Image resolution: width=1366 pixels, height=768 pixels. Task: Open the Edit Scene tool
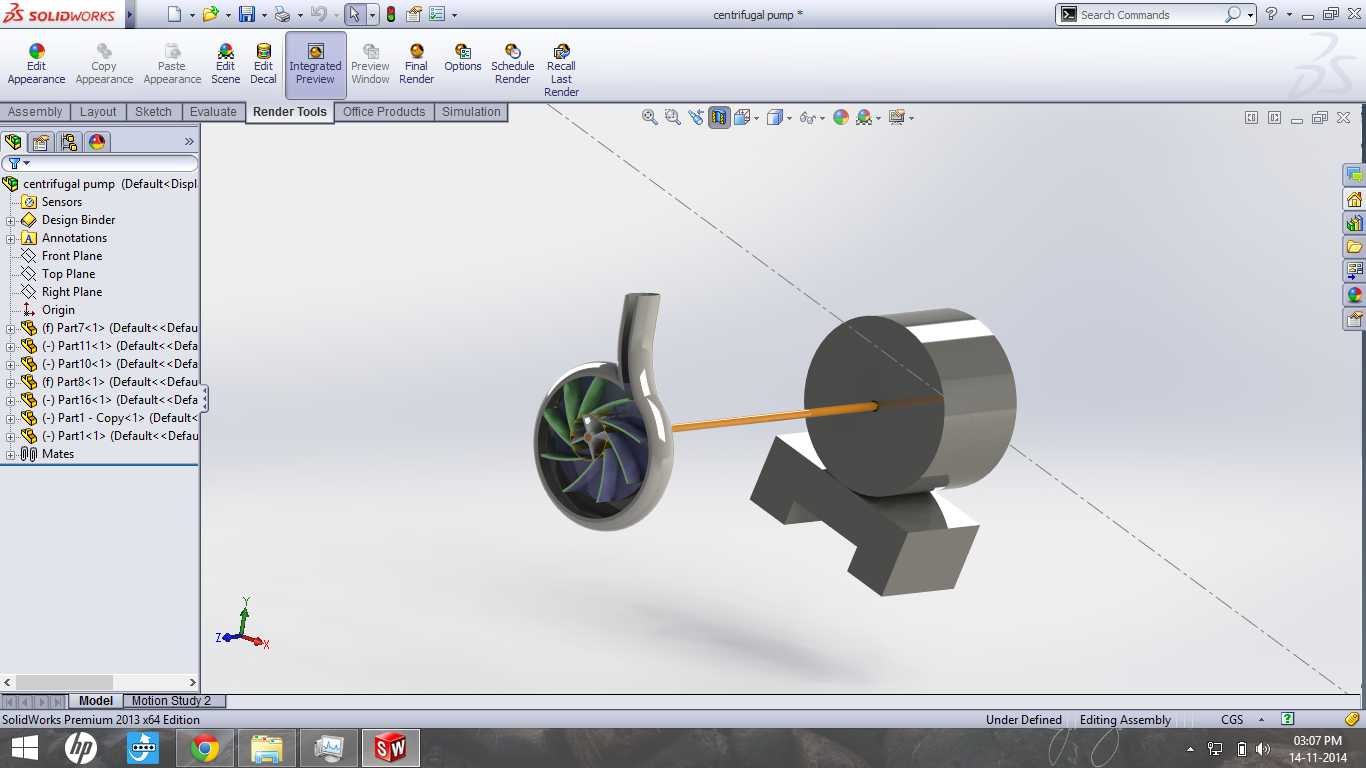[x=226, y=65]
